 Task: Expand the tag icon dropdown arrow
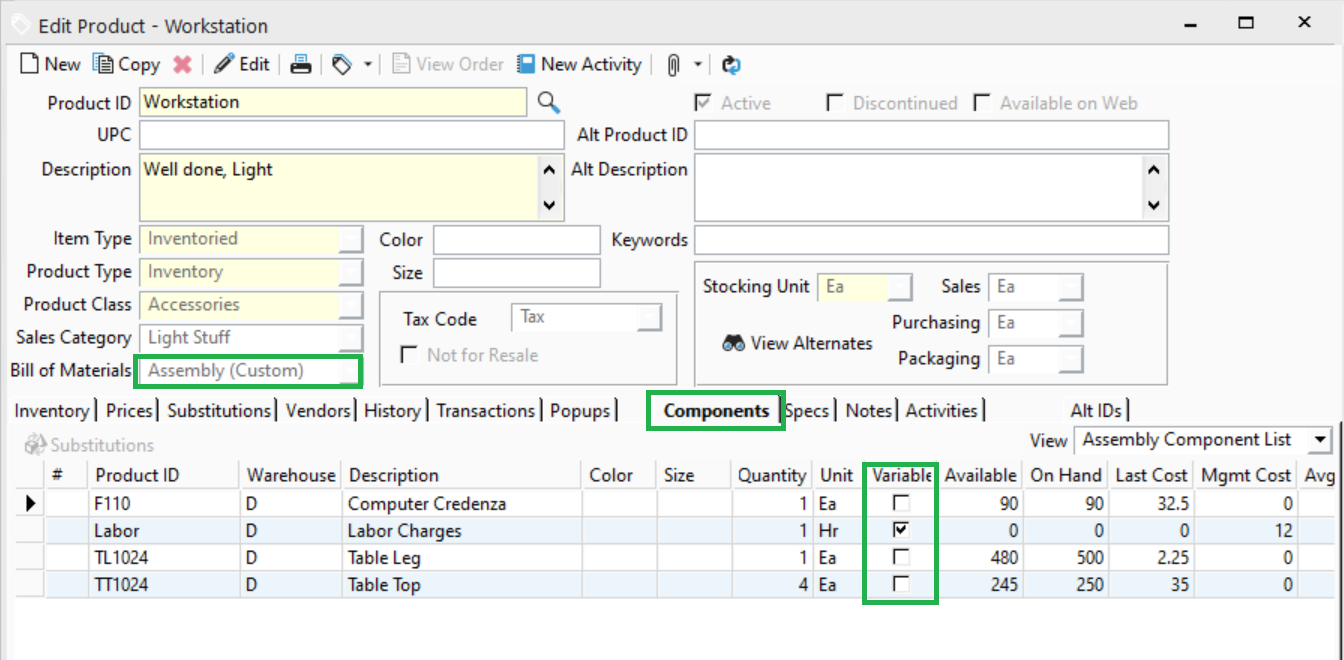367,65
